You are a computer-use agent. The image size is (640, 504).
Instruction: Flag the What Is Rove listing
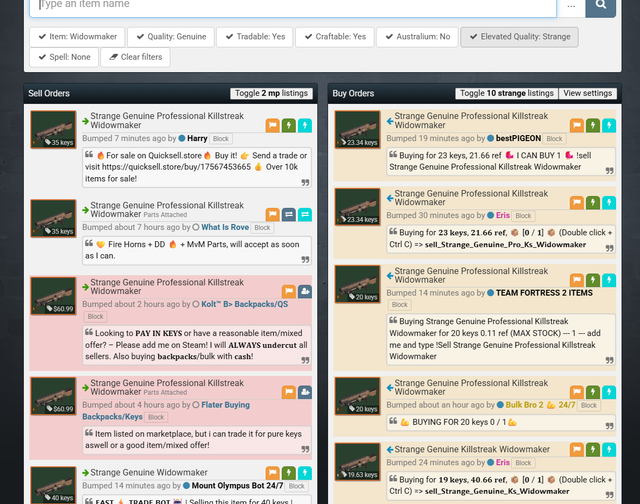273,214
